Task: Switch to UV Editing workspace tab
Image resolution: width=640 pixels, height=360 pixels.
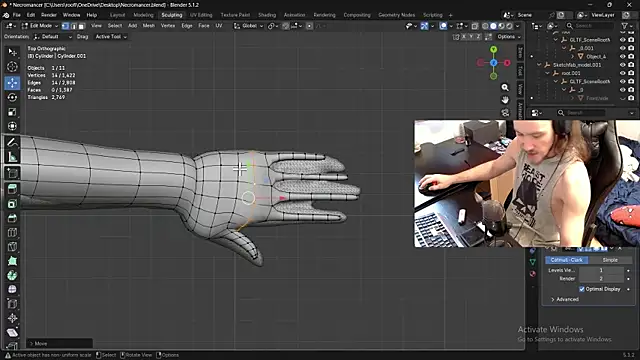Action: [201, 15]
